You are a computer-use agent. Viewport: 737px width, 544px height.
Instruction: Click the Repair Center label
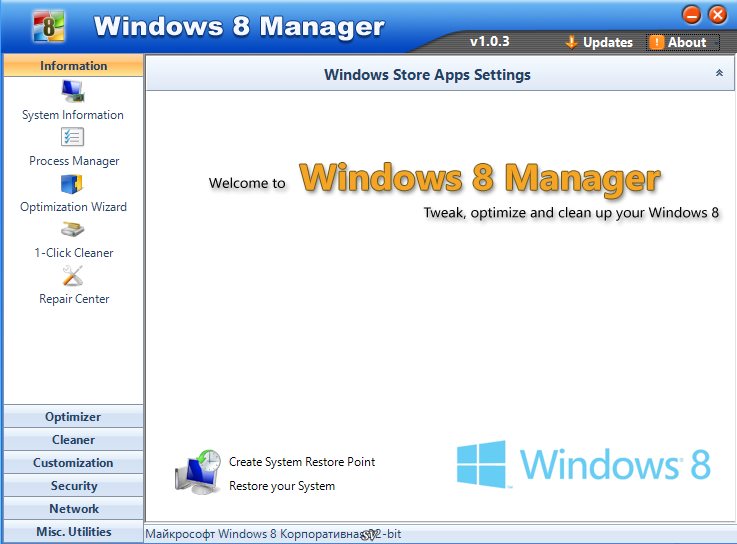coord(74,299)
